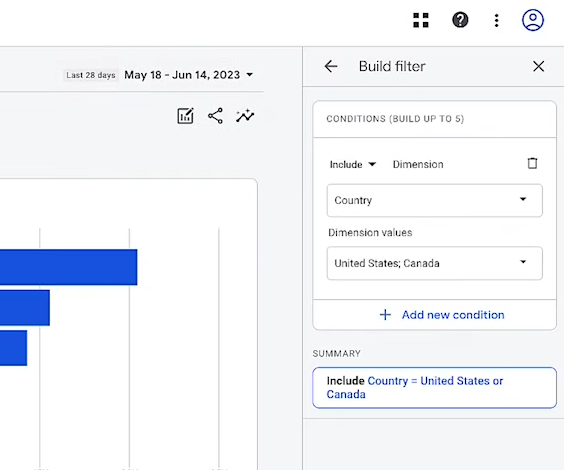Open the user account profile icon
Viewport: 564px width, 470px height.
click(533, 20)
